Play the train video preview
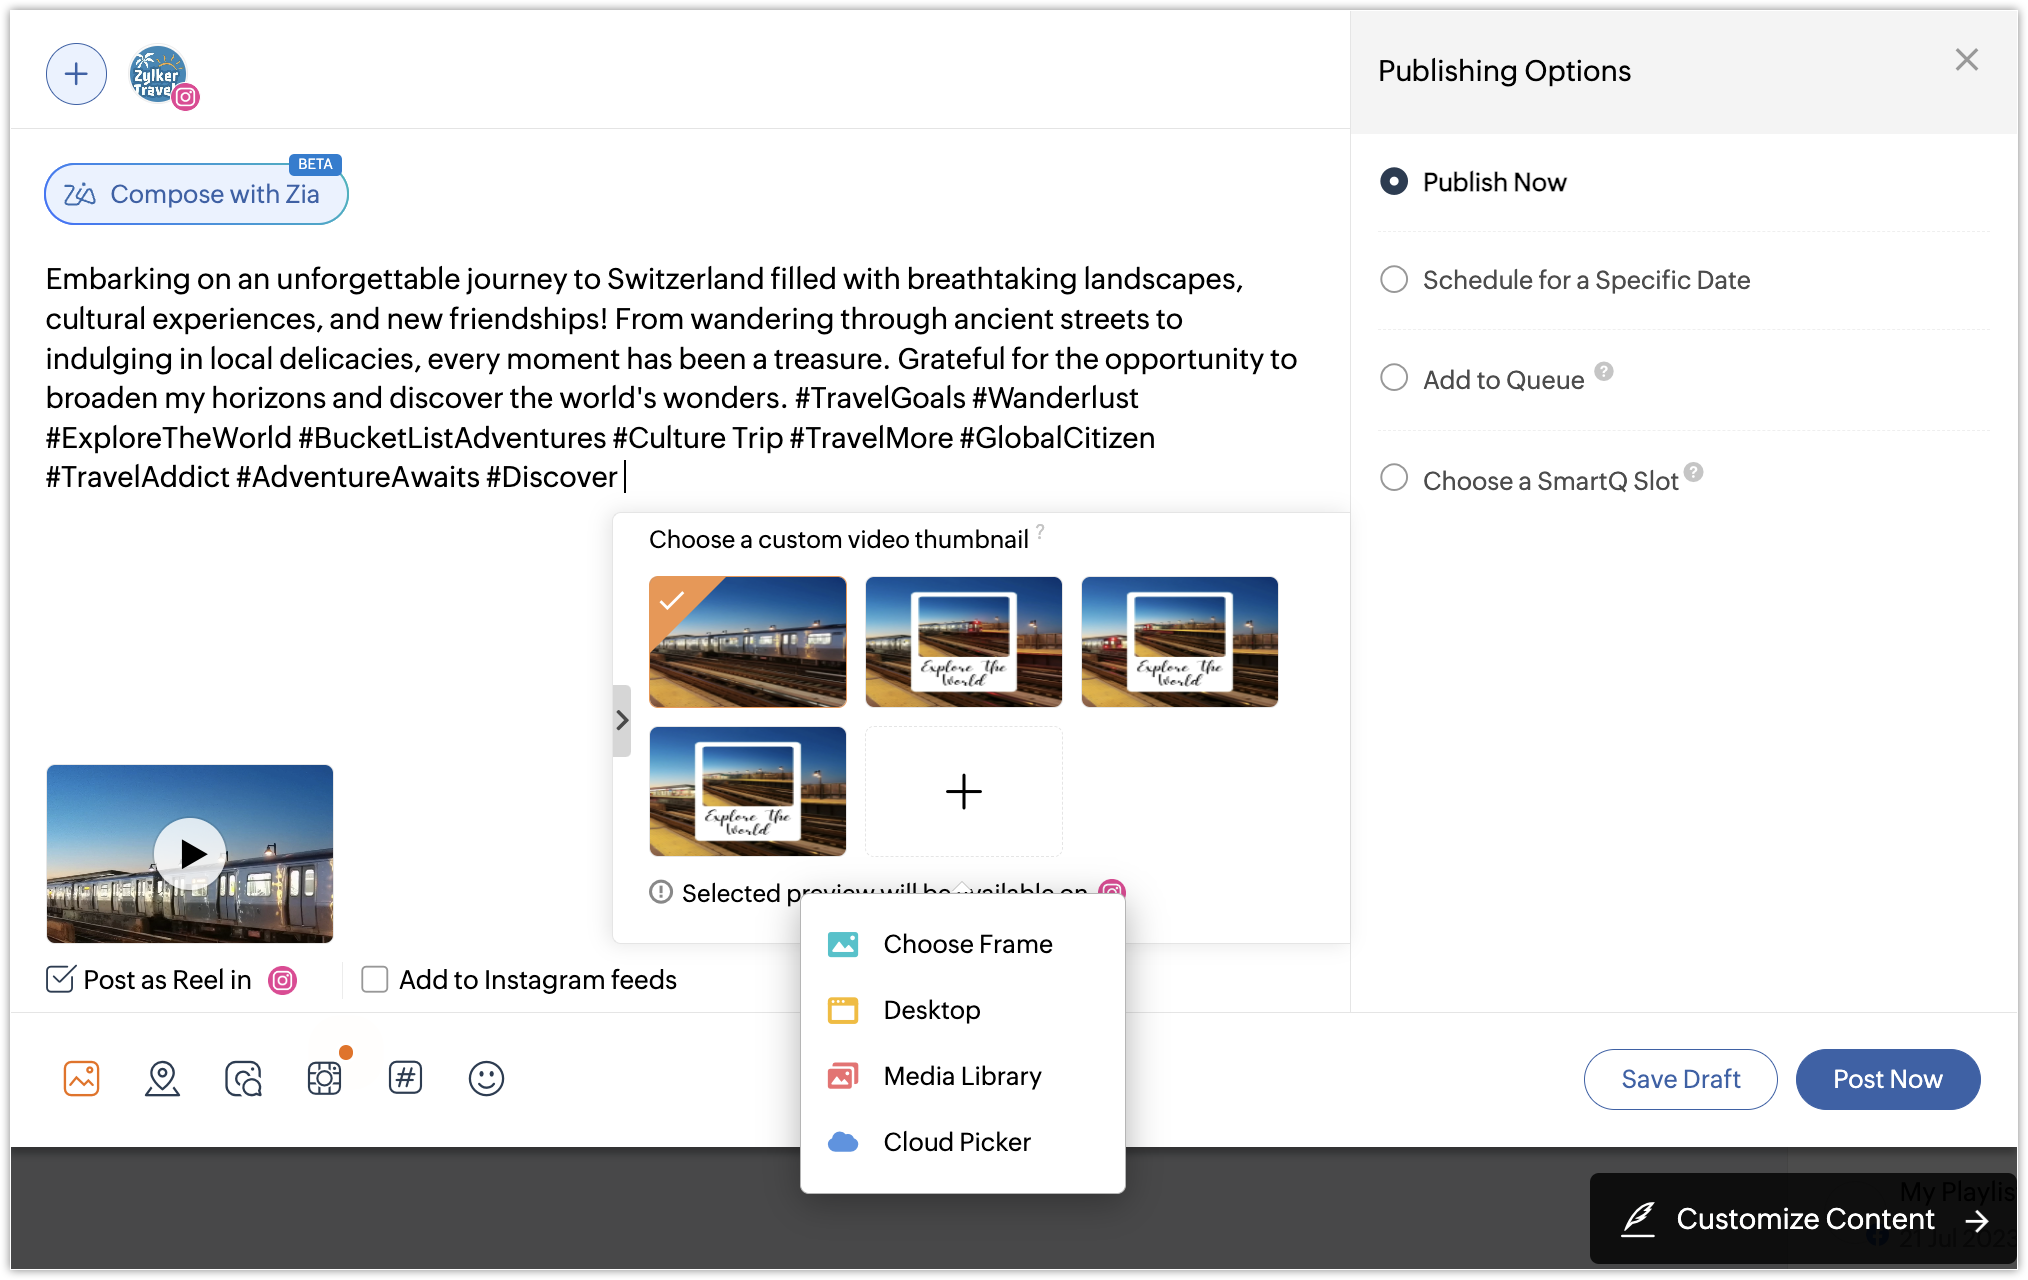 tap(190, 853)
